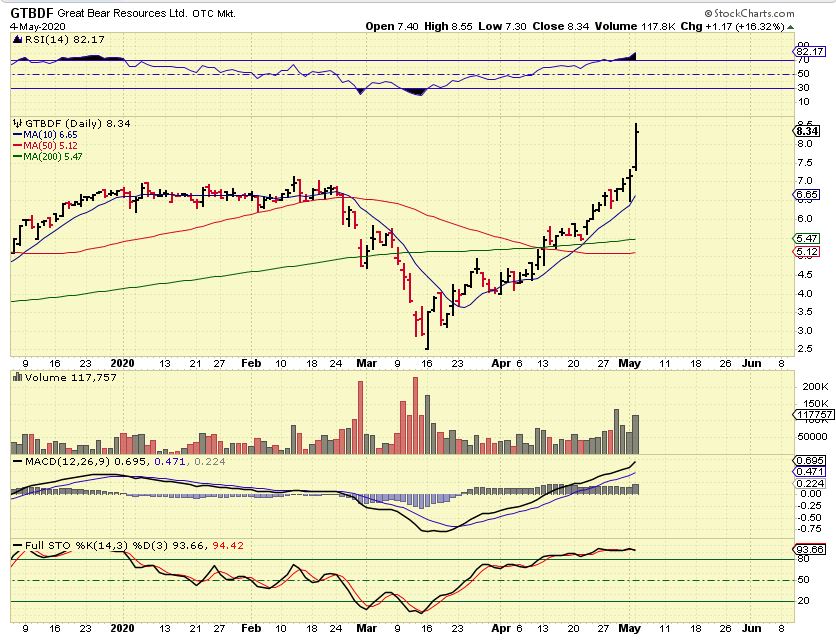
Task: Click the 82.17 RSI value tag on right axis
Action: coord(809,52)
